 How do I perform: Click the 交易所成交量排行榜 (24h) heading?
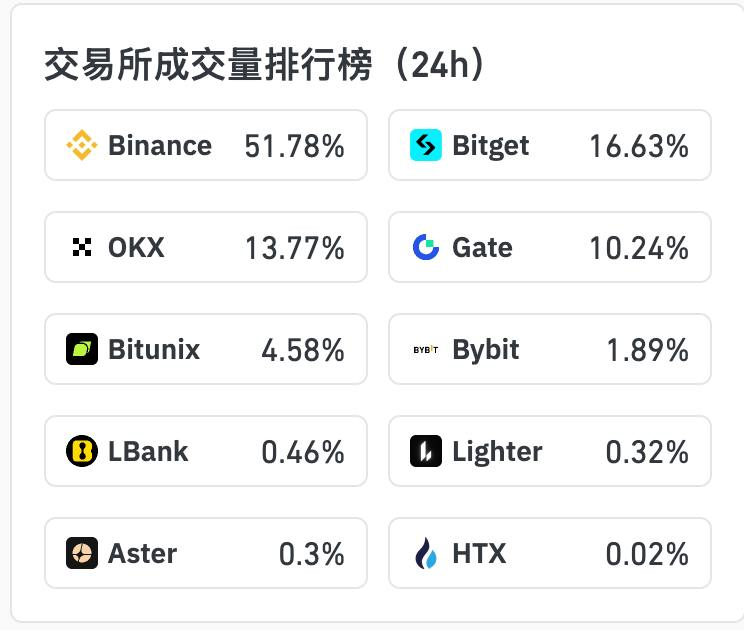point(265,66)
